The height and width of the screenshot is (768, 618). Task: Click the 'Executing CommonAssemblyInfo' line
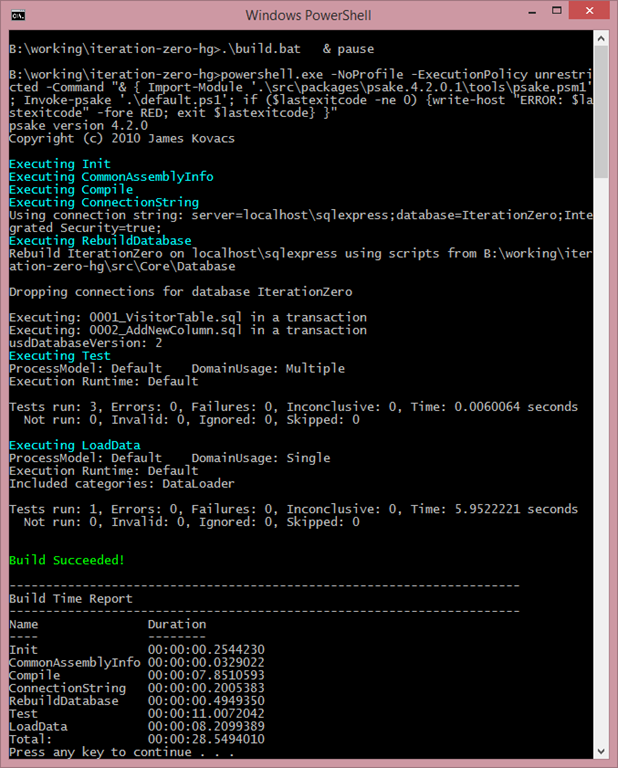pos(111,177)
